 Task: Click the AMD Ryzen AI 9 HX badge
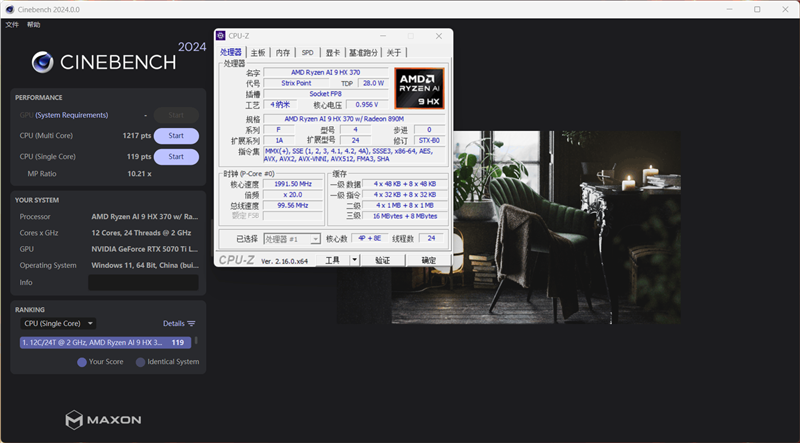pyautogui.click(x=419, y=88)
